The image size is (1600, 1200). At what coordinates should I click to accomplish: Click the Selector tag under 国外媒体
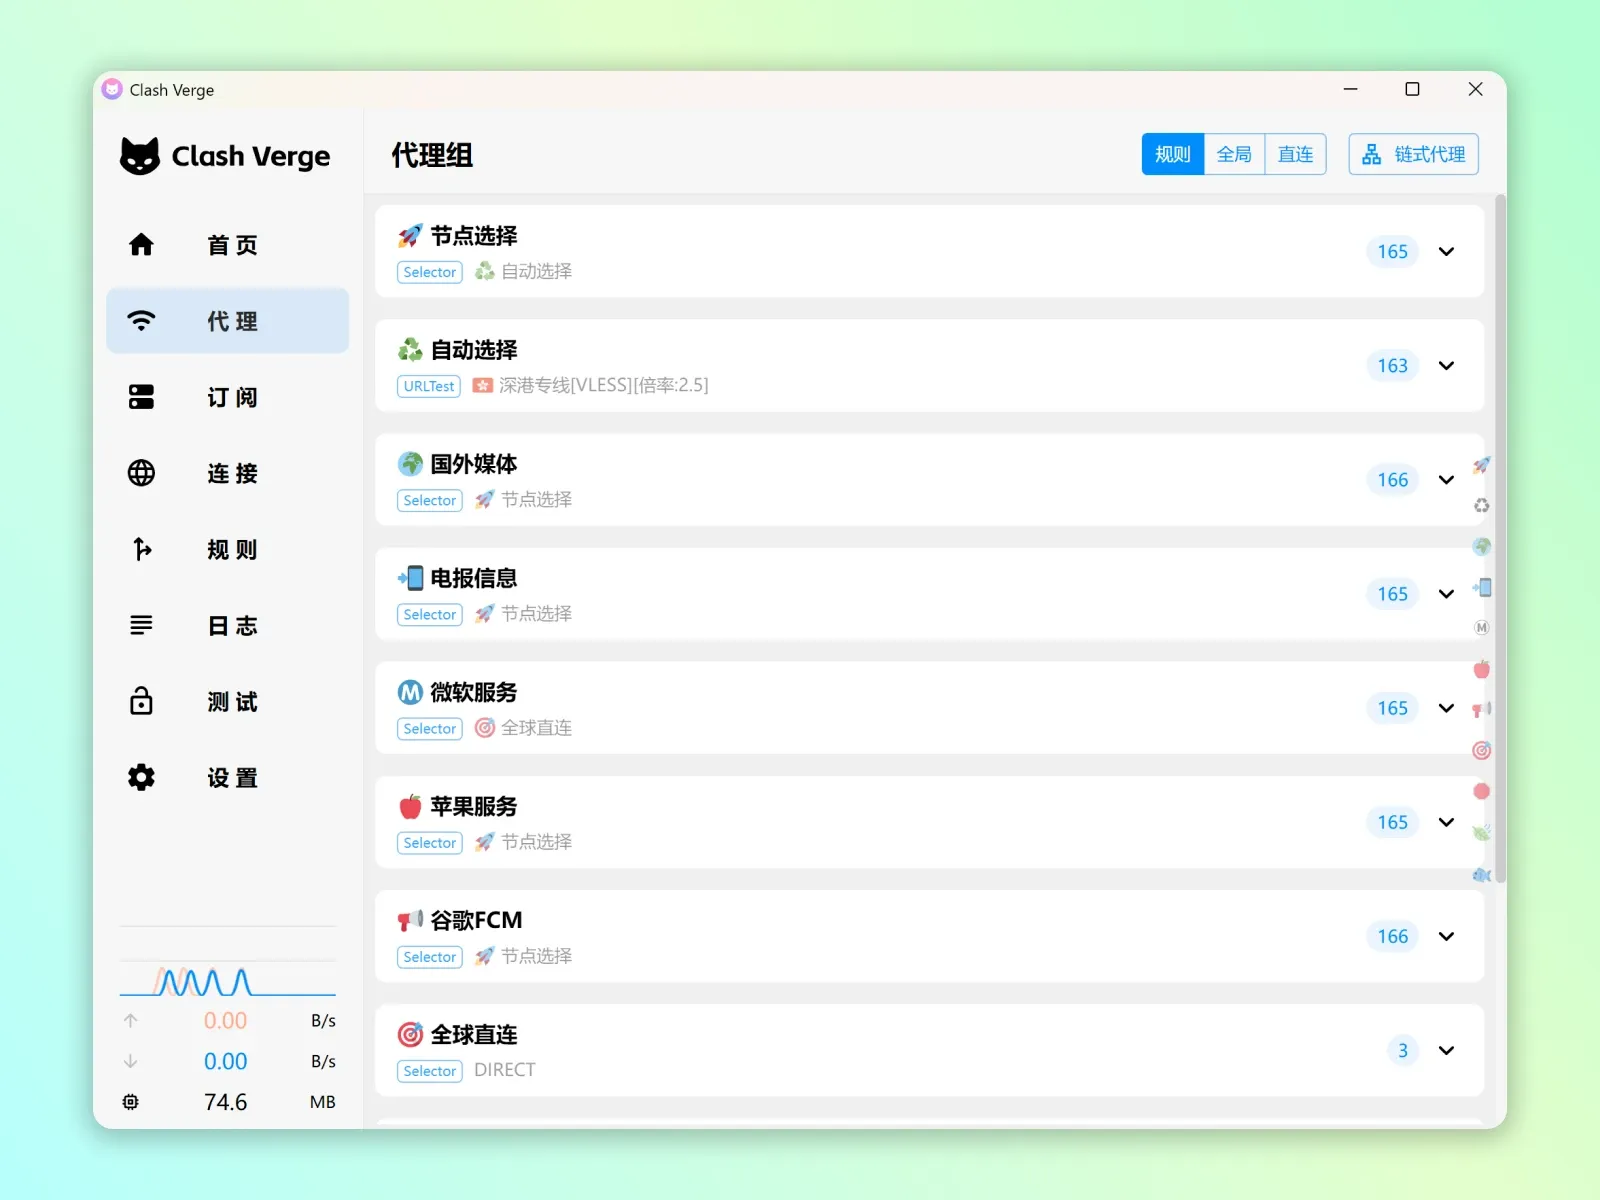pyautogui.click(x=430, y=500)
